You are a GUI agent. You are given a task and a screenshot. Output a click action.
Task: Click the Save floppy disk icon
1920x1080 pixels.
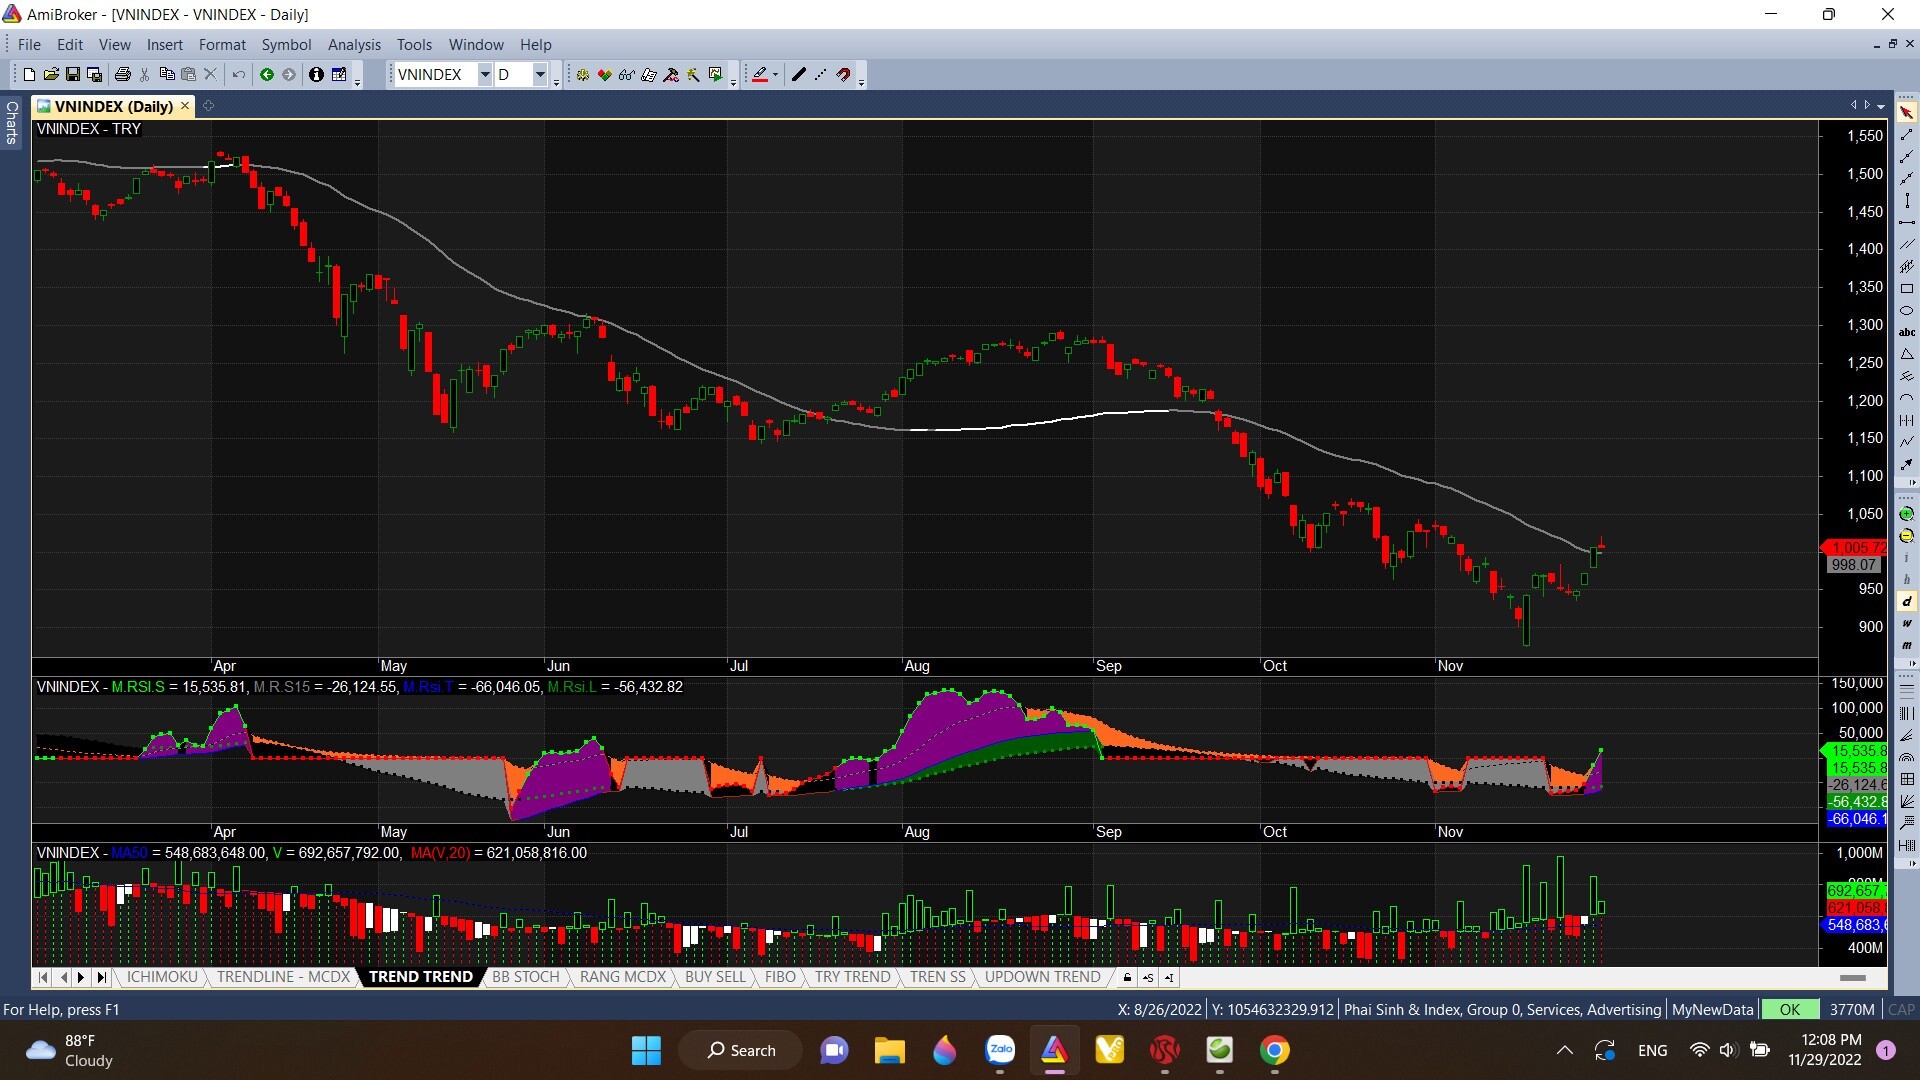click(x=73, y=75)
